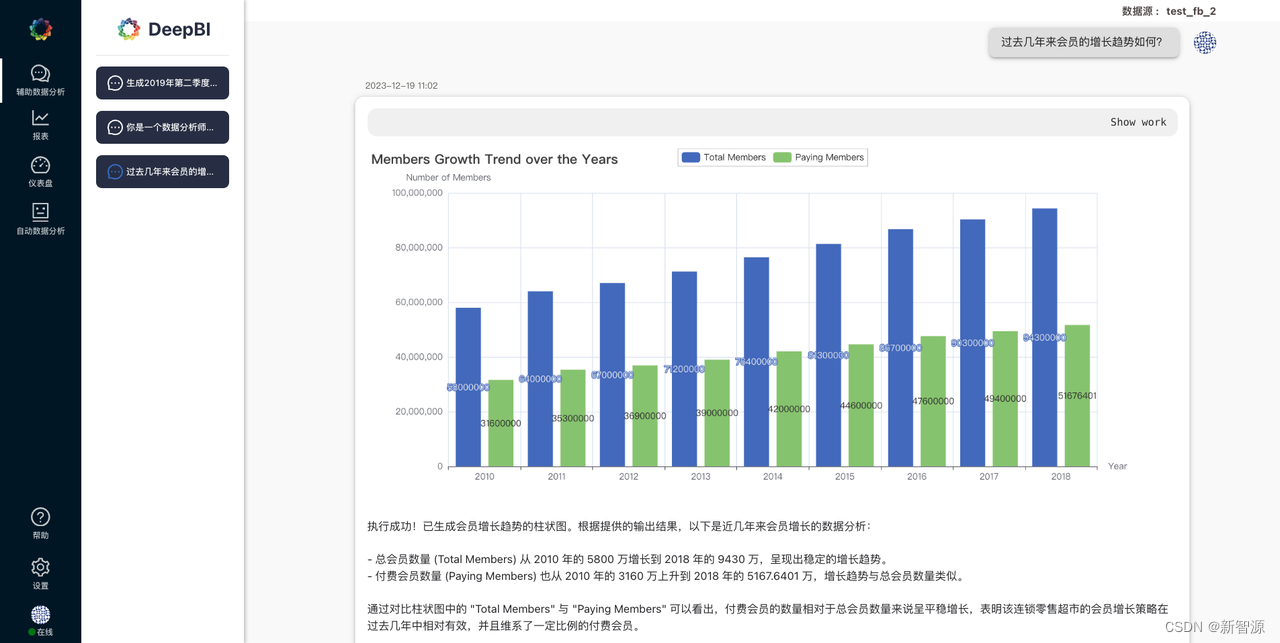Click the 2018 Paying Members green bar

1077,396
